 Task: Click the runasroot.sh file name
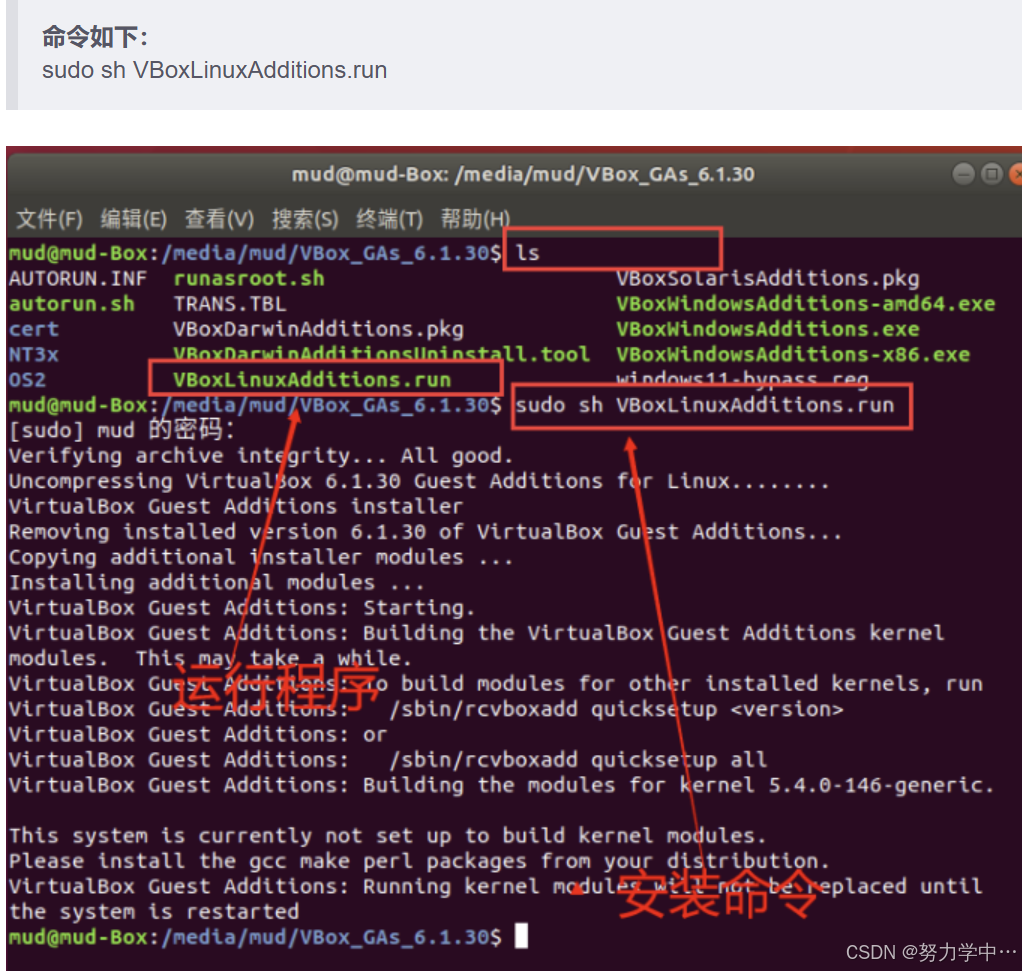pyautogui.click(x=249, y=278)
